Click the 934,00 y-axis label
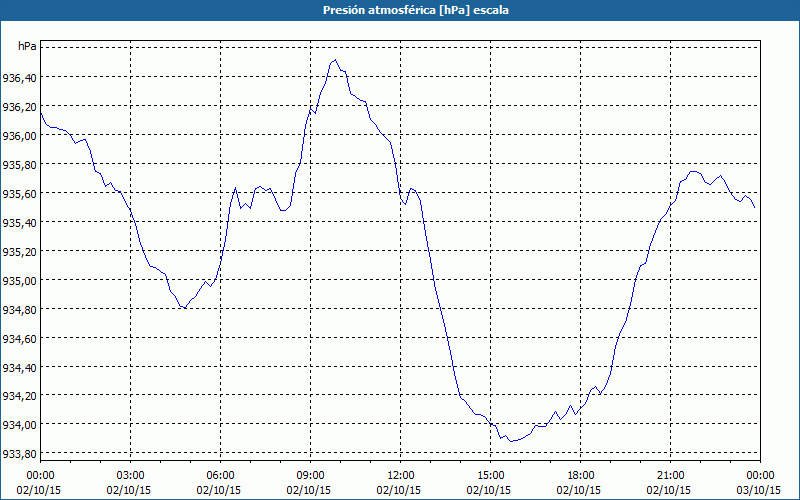The image size is (800, 500). coord(19,425)
